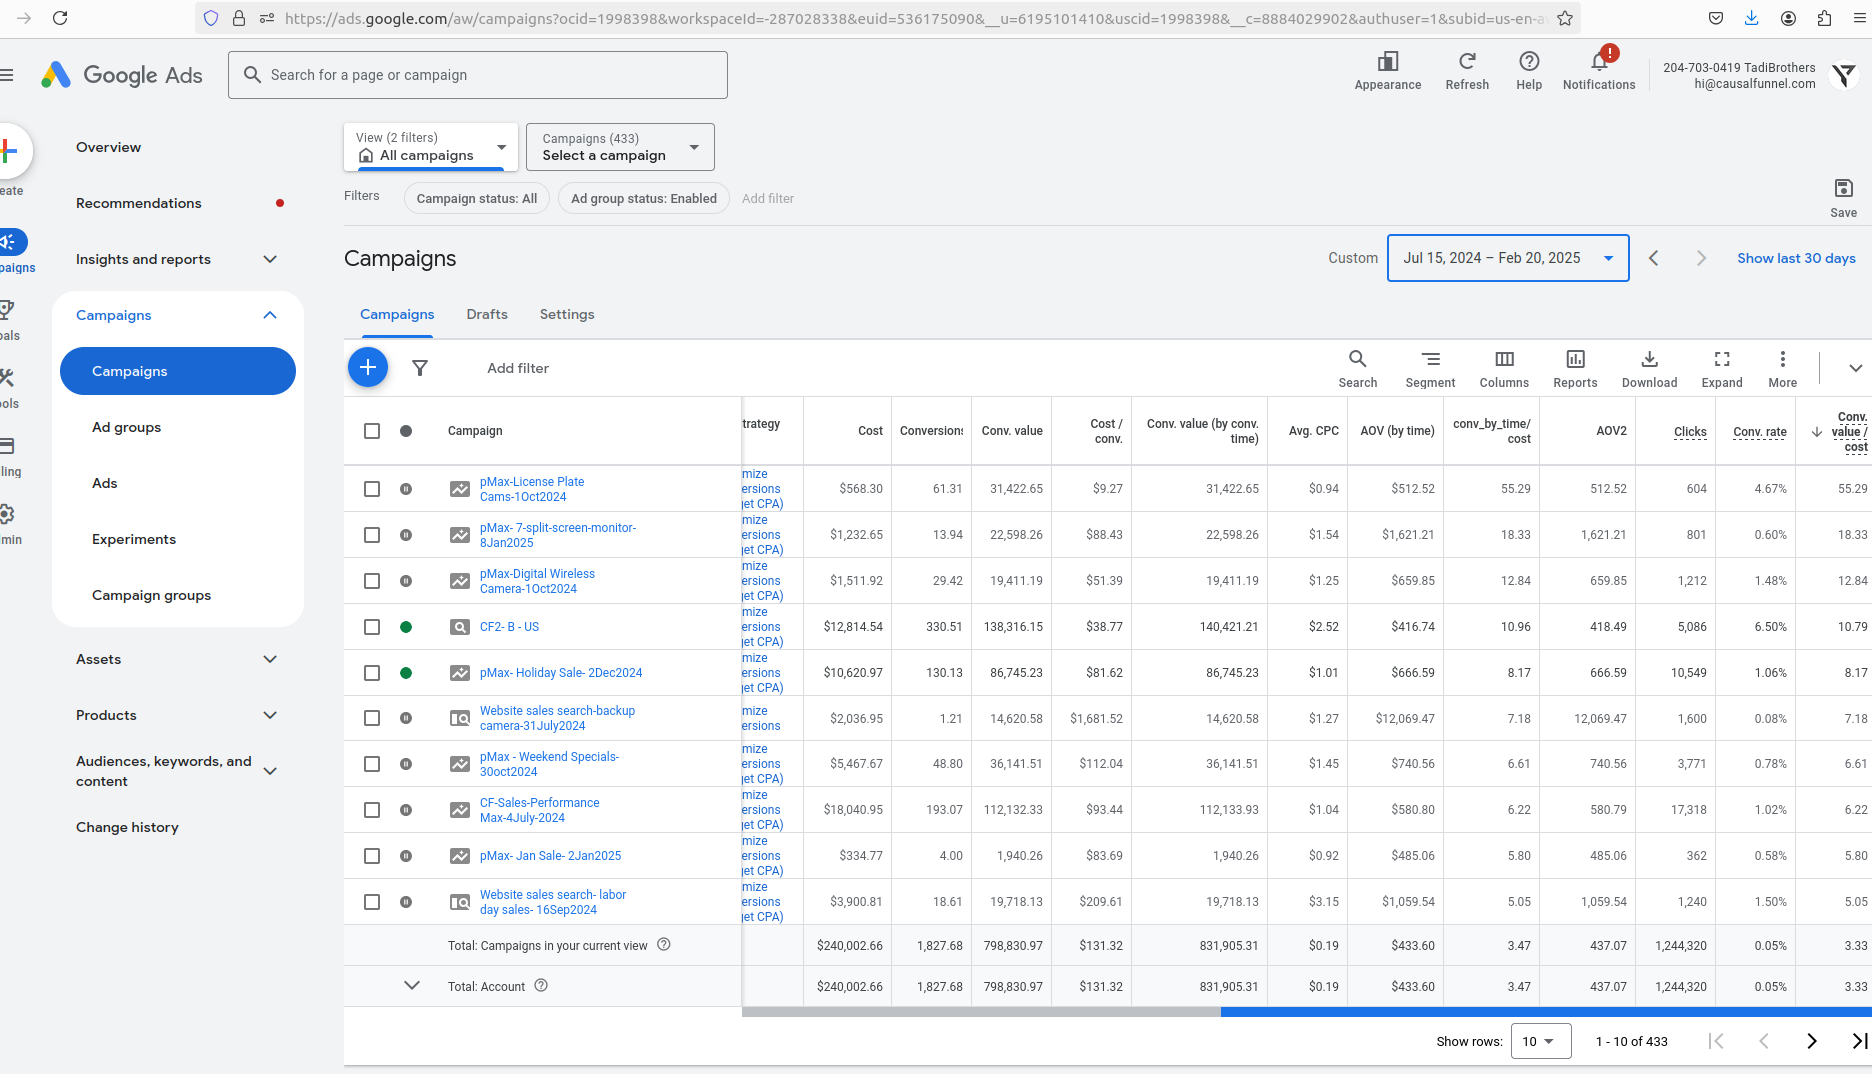Open the View All campaigns dropdown
Image resolution: width=1872 pixels, height=1074 pixels.
pyautogui.click(x=431, y=147)
